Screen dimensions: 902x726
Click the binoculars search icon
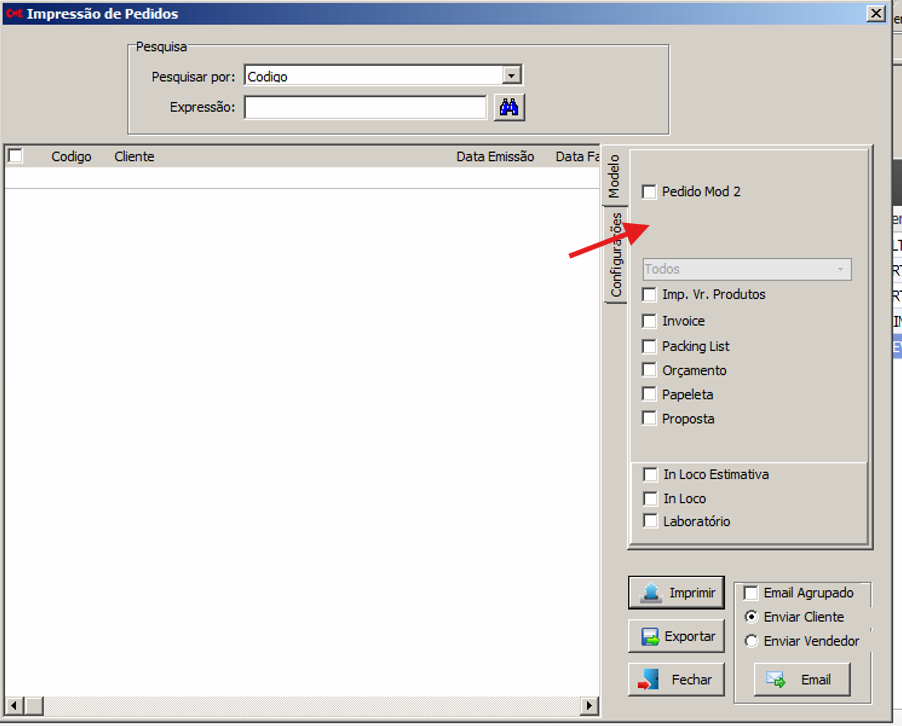509,107
